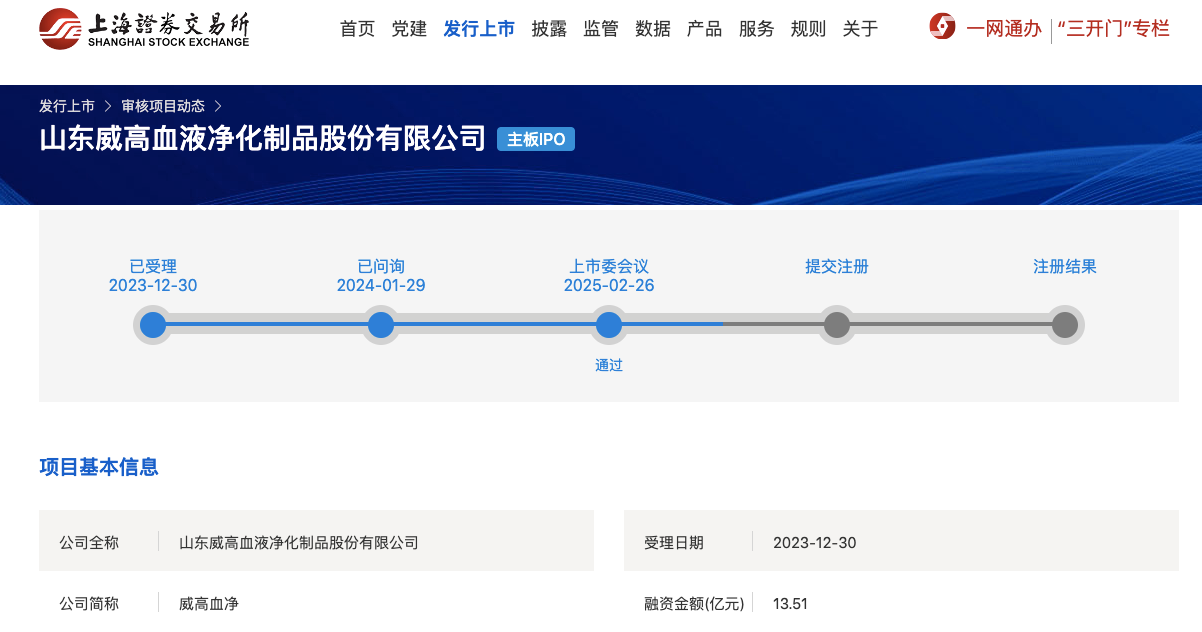Click the 融资金额(亿元) field label
Screen dimensions: 1202x632
tap(695, 603)
